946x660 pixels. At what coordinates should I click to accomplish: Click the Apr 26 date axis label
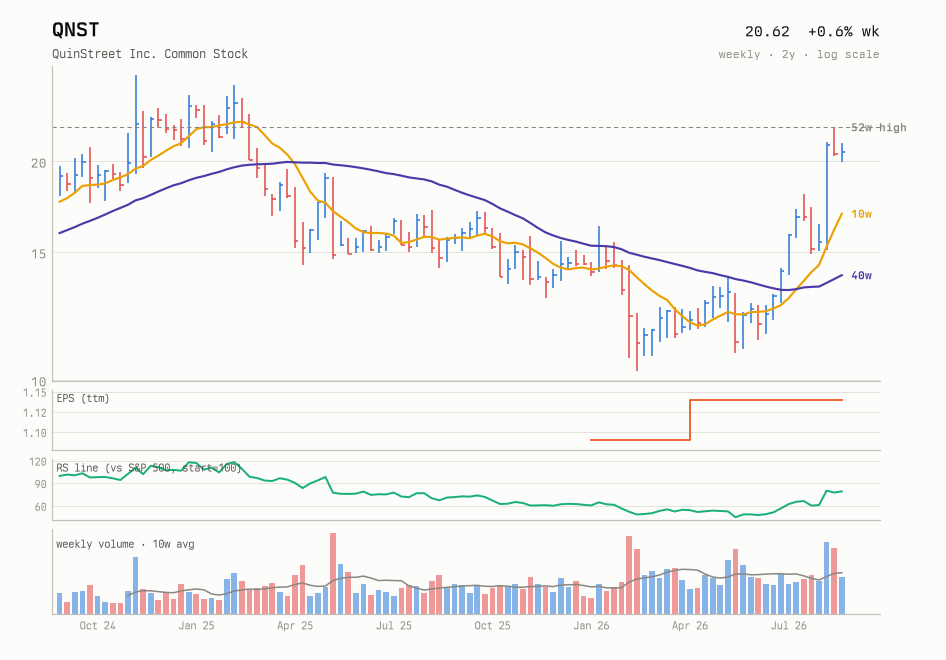[x=690, y=626]
